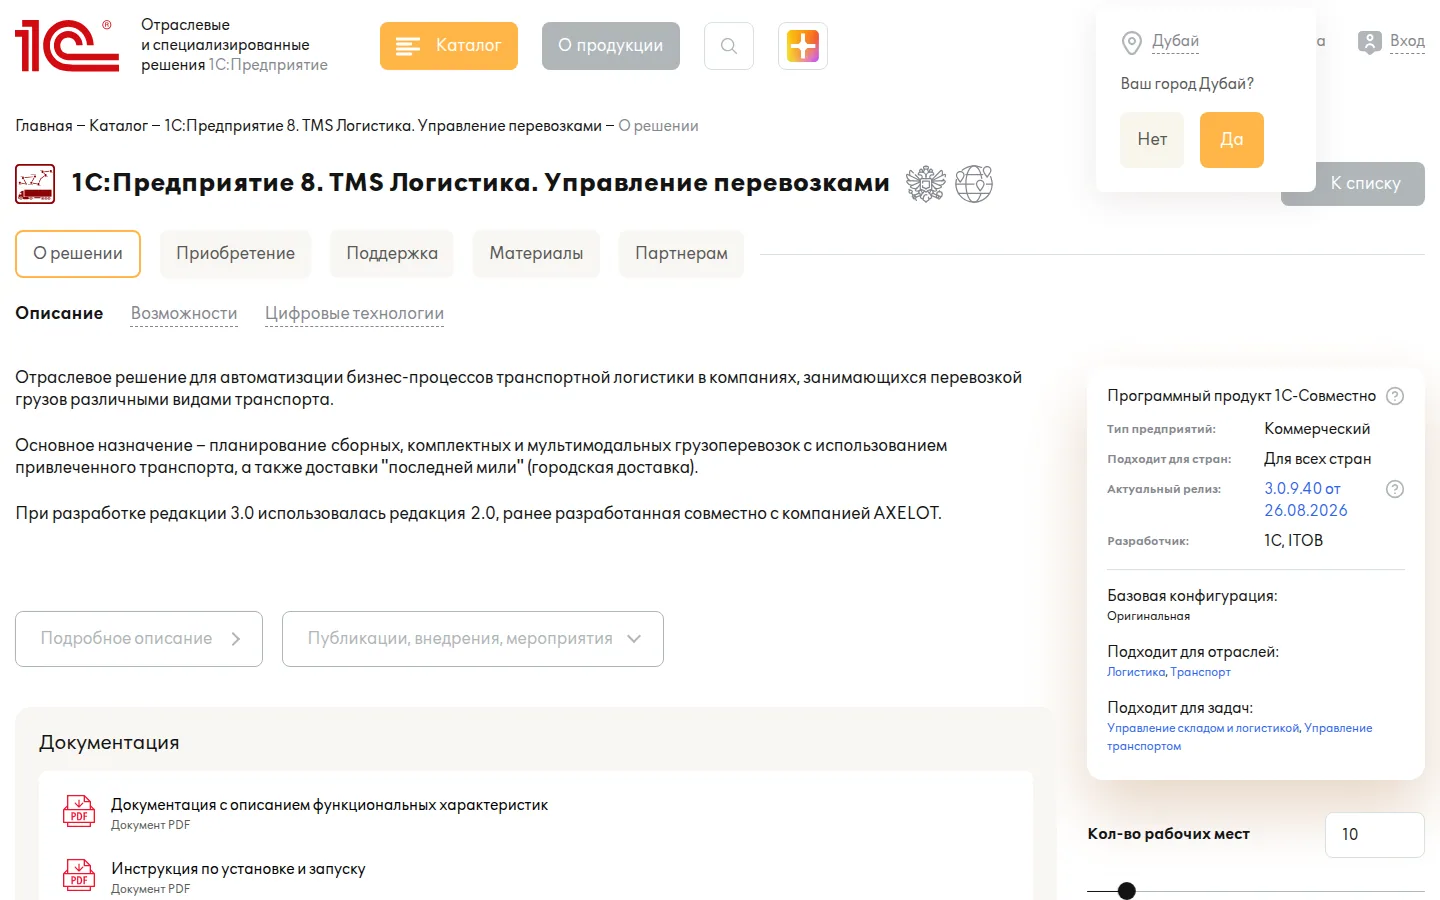Click the location pin icon near Дубай
The width and height of the screenshot is (1440, 900).
(1132, 43)
